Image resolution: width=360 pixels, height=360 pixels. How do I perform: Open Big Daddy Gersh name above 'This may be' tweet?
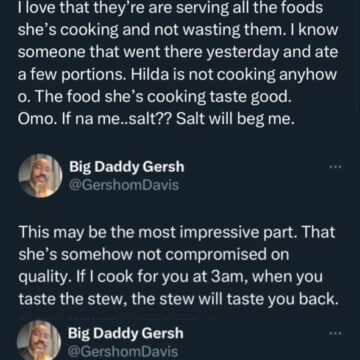point(127,167)
